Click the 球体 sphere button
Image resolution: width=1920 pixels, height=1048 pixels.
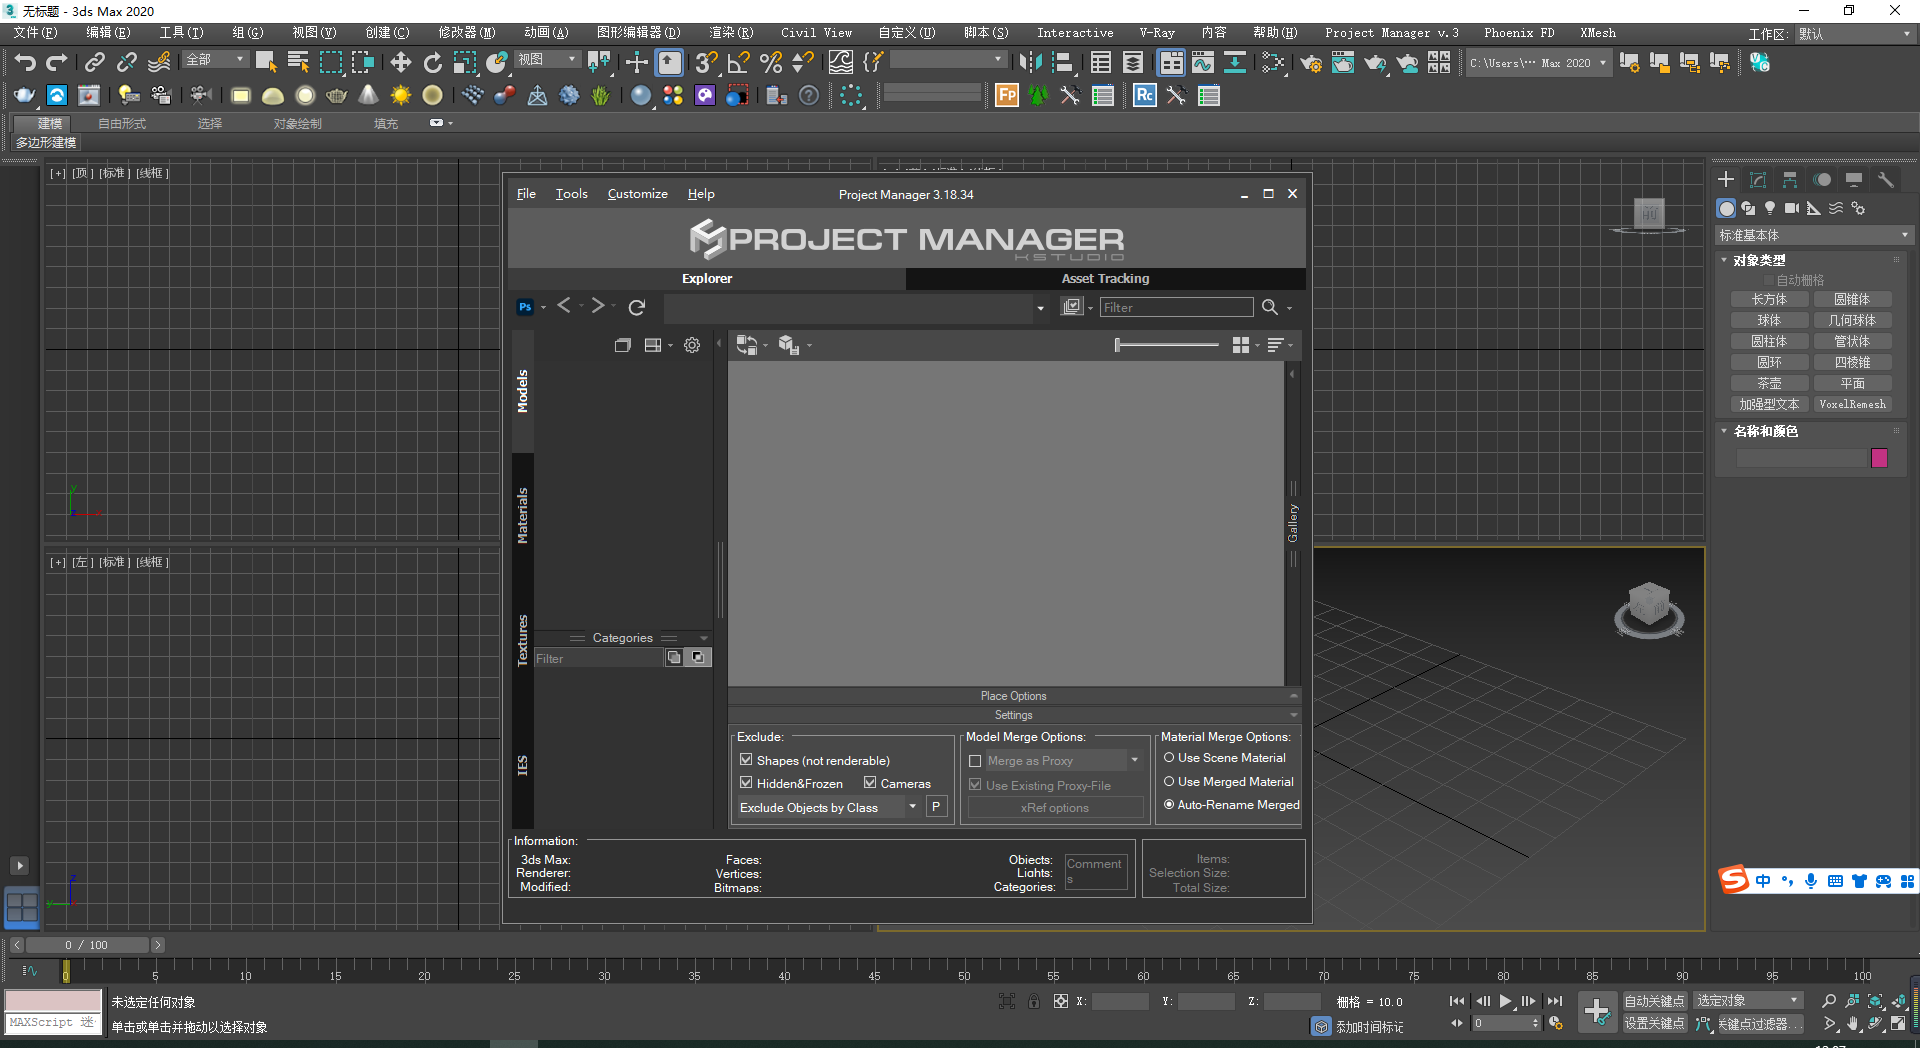pyautogui.click(x=1769, y=320)
